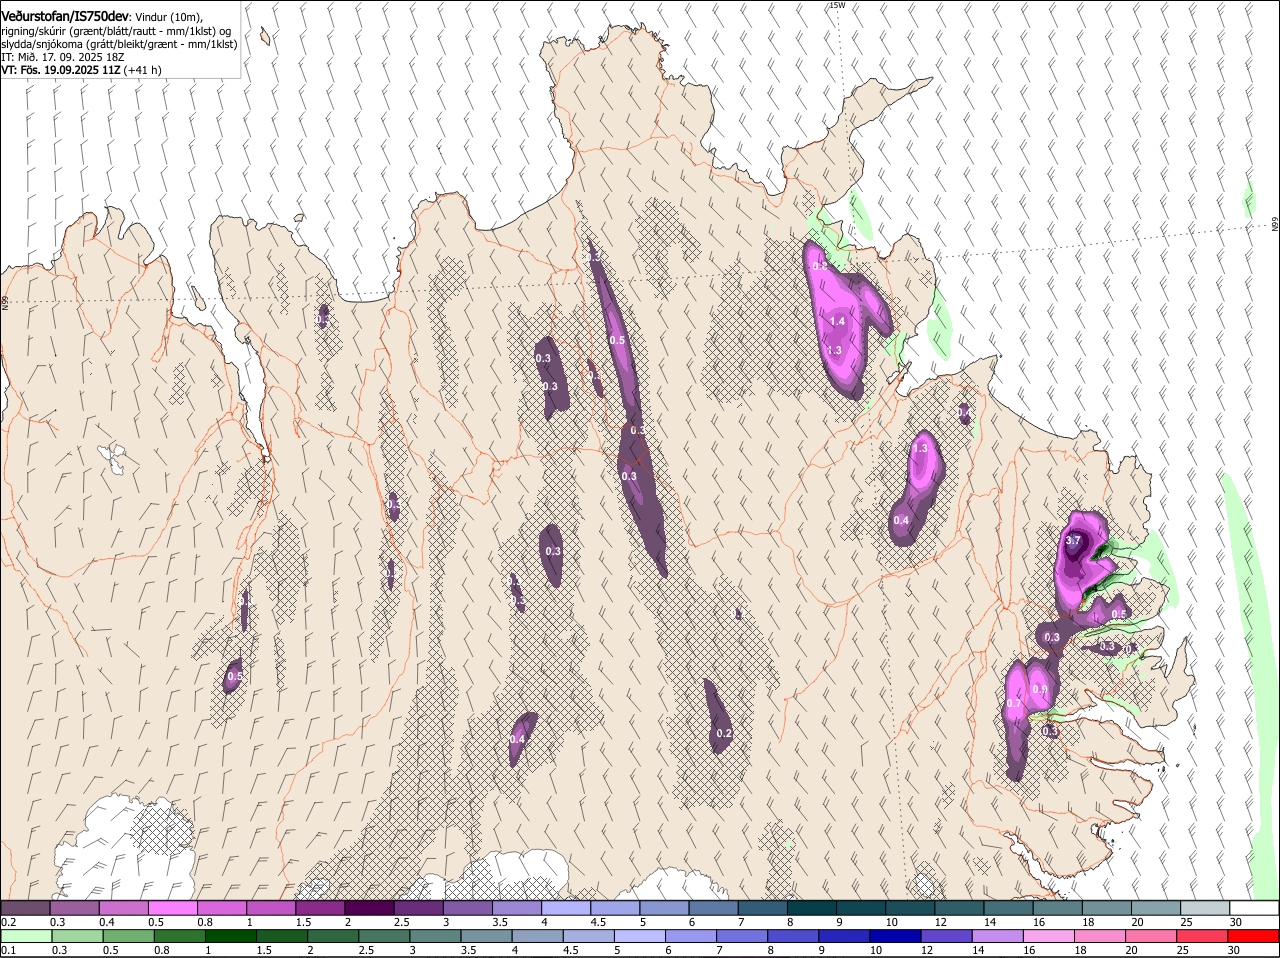This screenshot has width=1280, height=958.
Task: Pick the darkest purple 2 swatch in upper legend
Action: (x=369, y=907)
